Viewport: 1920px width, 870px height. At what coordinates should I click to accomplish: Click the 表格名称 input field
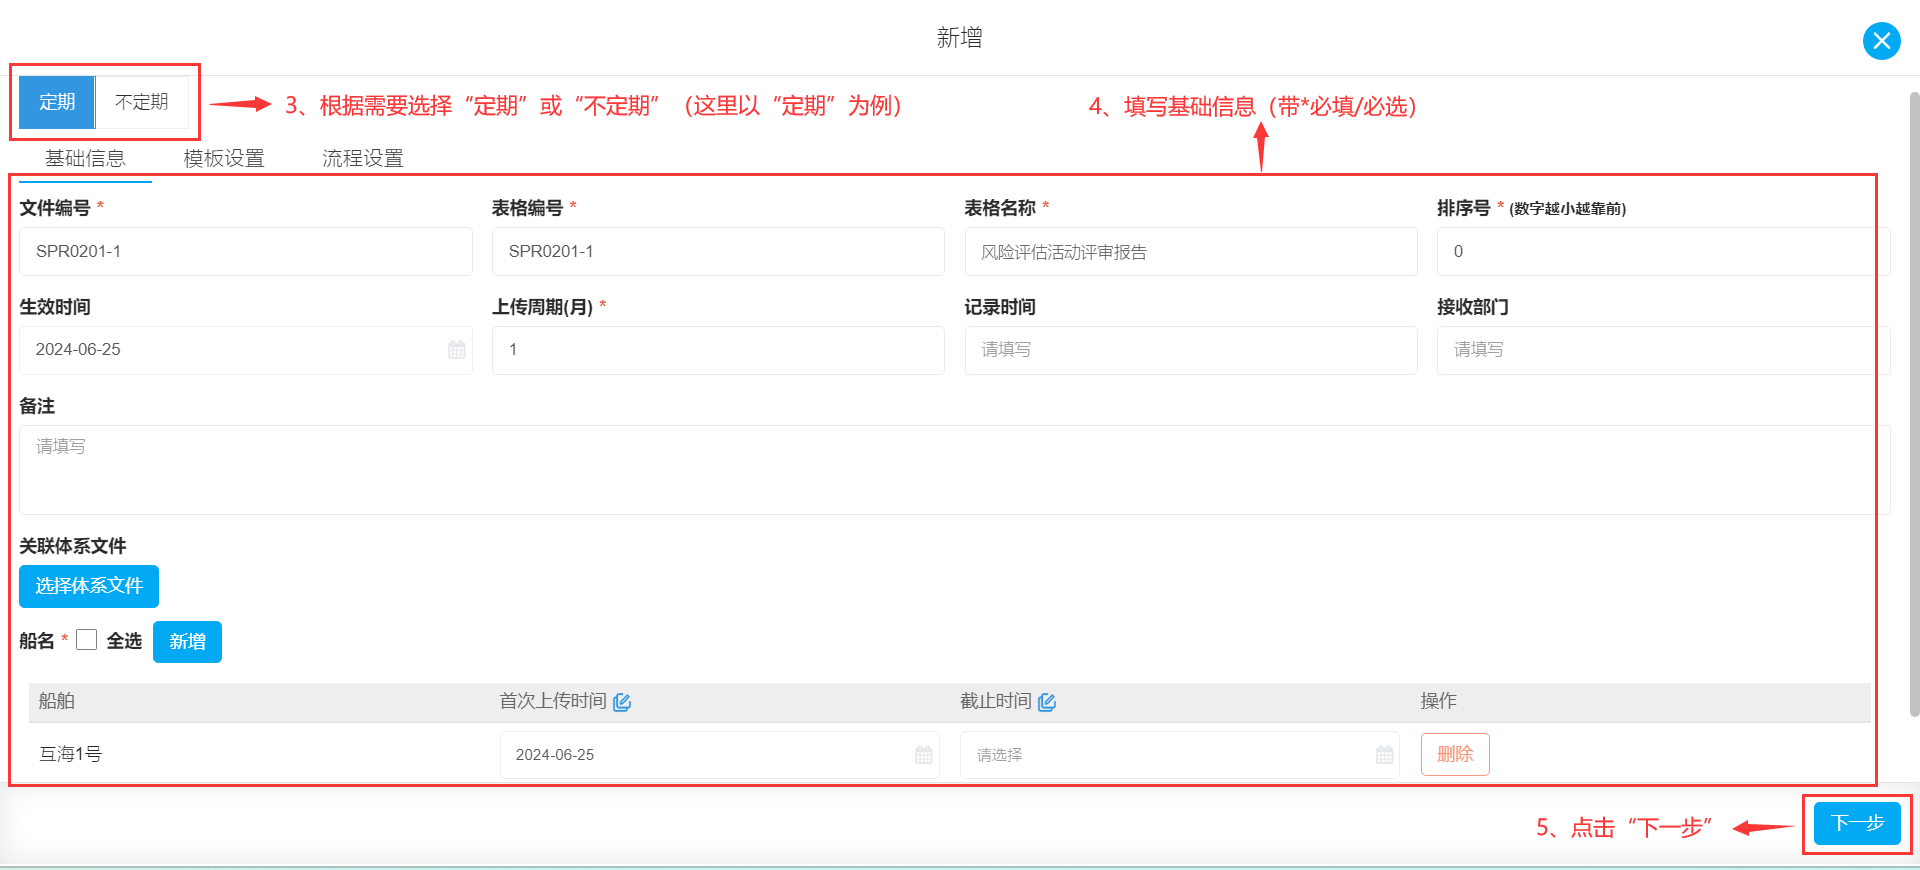(1191, 251)
